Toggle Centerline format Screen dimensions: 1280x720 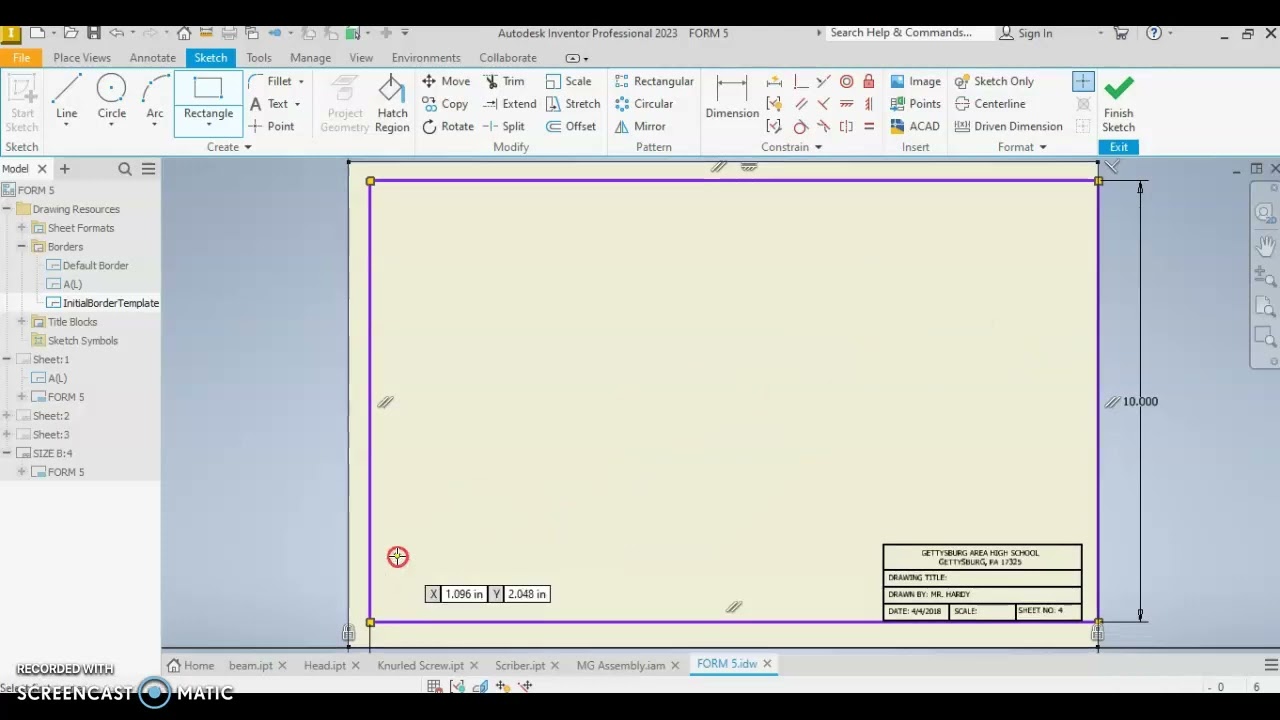tap(990, 104)
